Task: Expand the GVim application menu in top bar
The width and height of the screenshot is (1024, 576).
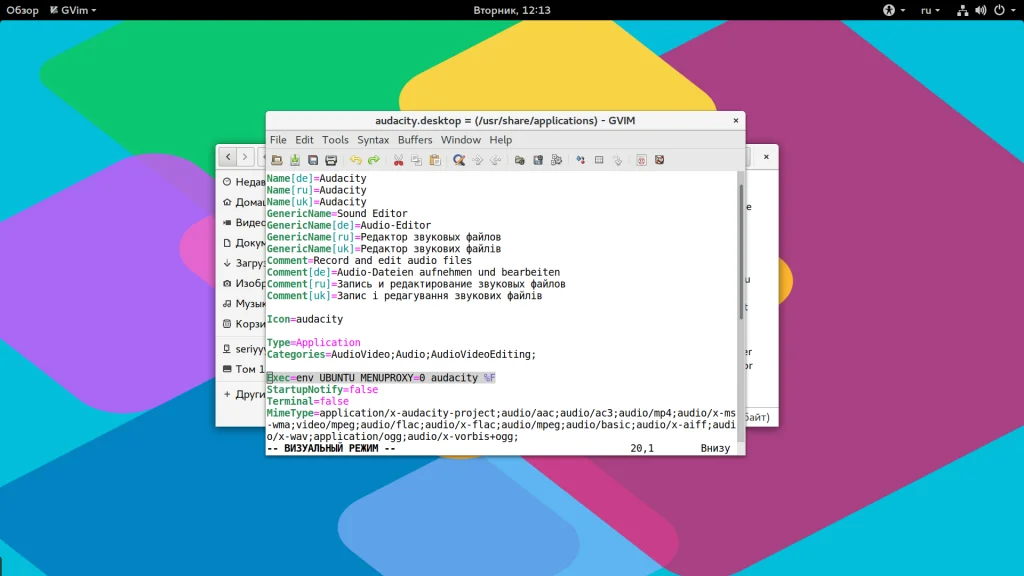Action: coord(76,10)
